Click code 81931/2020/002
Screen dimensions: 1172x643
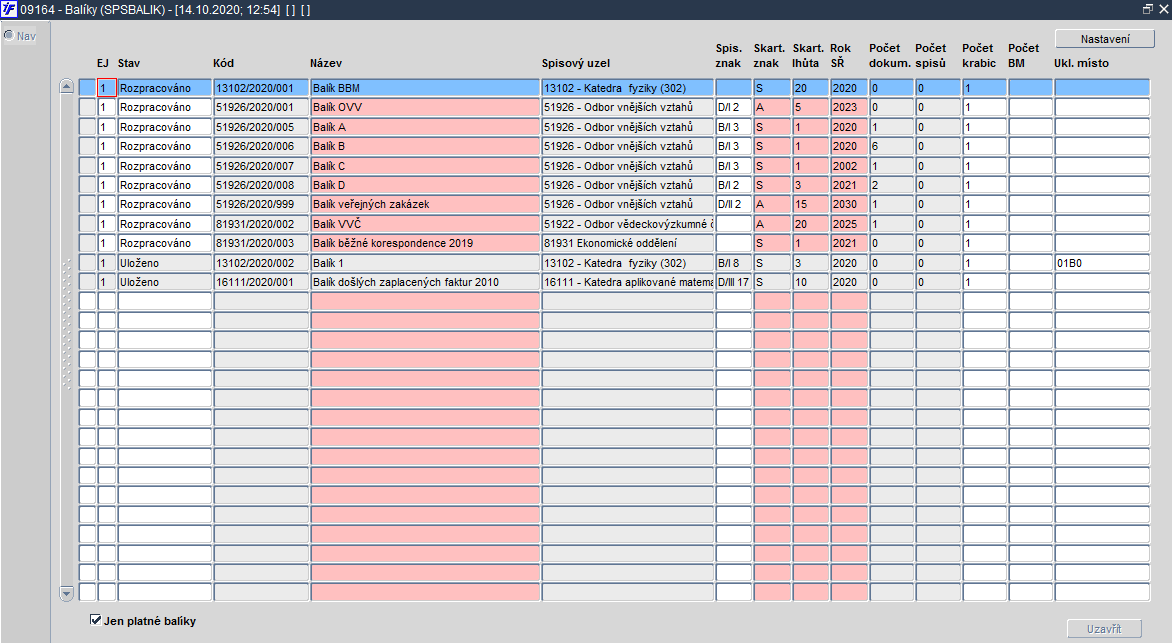[261, 224]
